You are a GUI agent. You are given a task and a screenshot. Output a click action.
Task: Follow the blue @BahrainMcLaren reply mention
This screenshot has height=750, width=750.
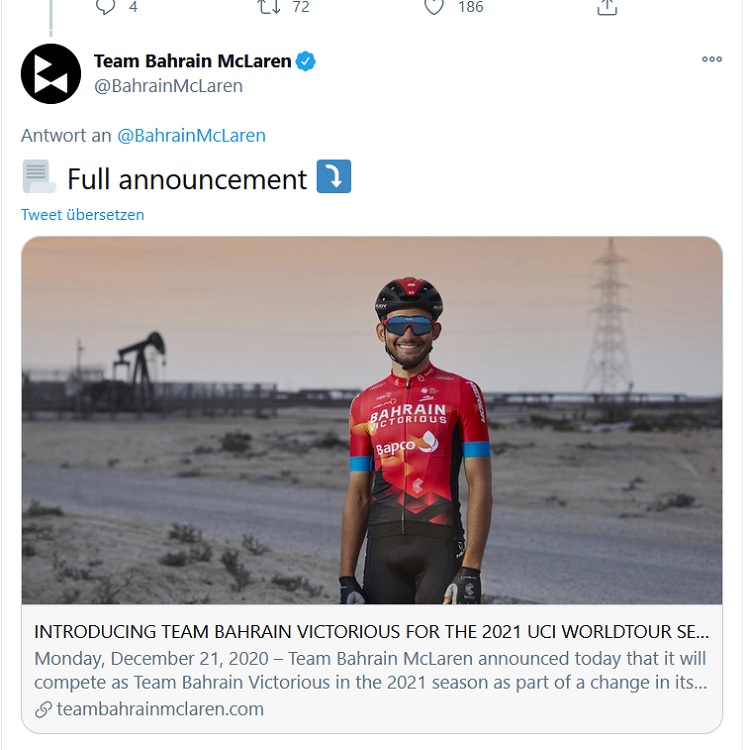click(x=191, y=135)
